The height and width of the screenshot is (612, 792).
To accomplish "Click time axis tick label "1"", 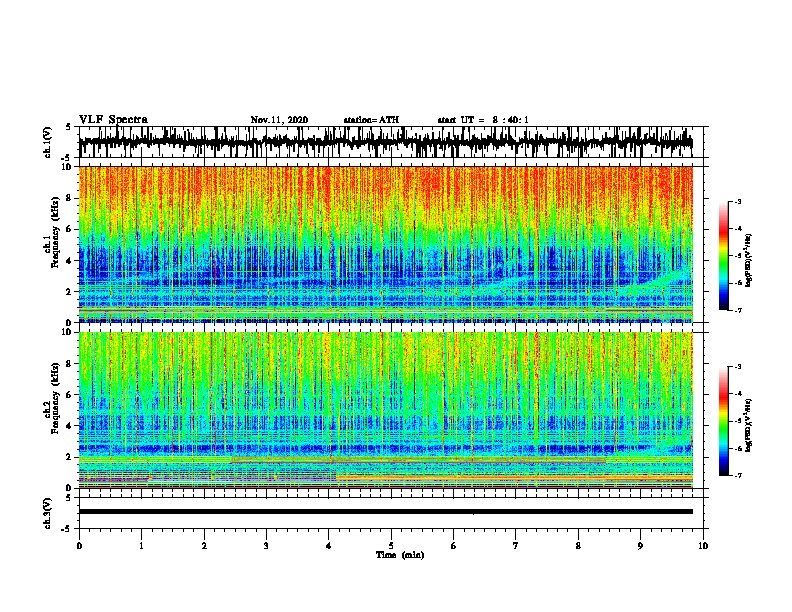I will pos(141,545).
